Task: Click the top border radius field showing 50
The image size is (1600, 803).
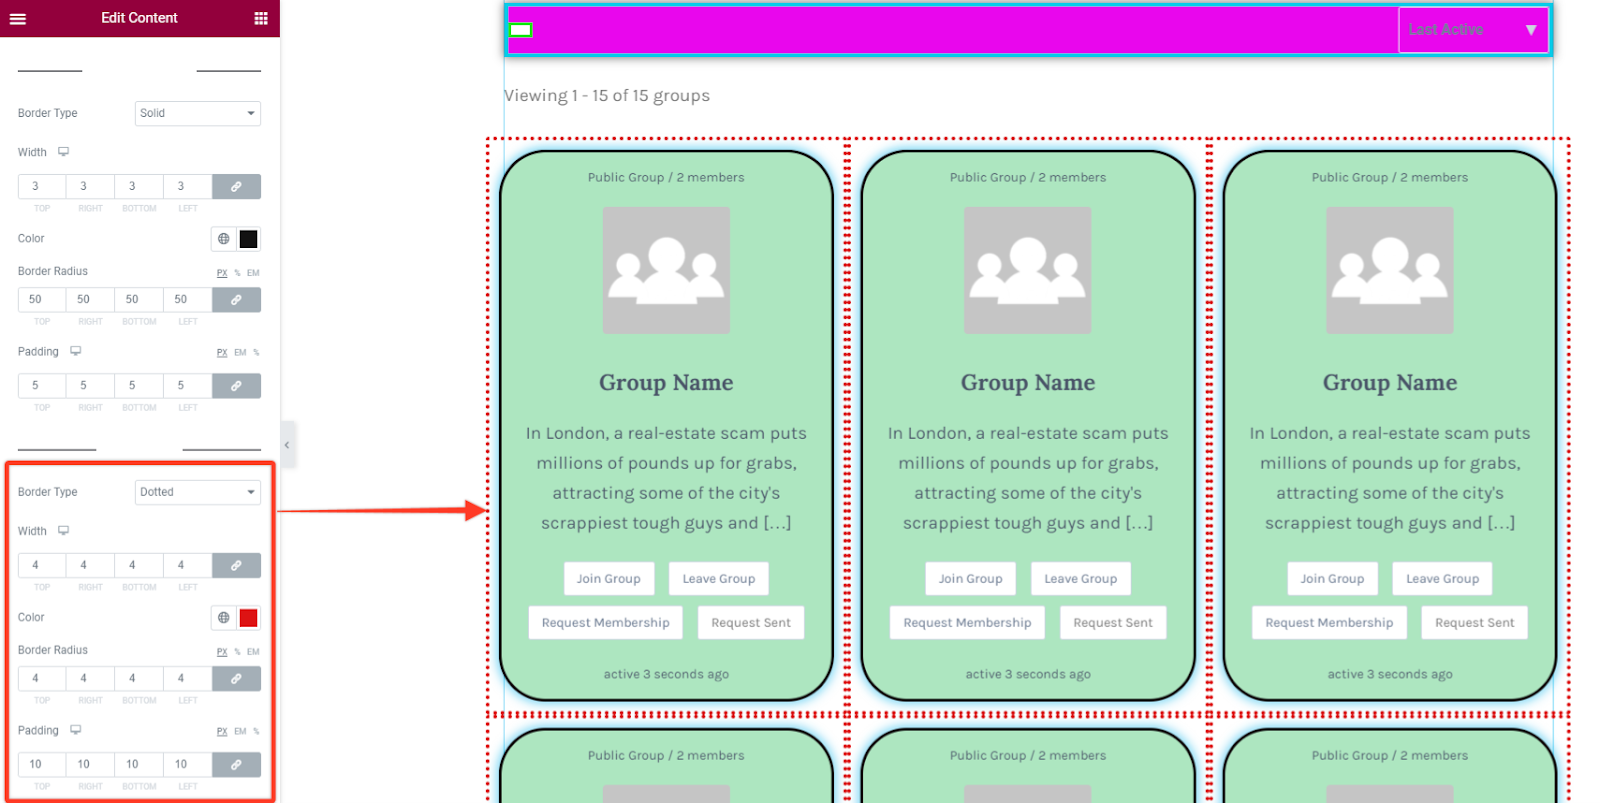Action: (x=42, y=299)
